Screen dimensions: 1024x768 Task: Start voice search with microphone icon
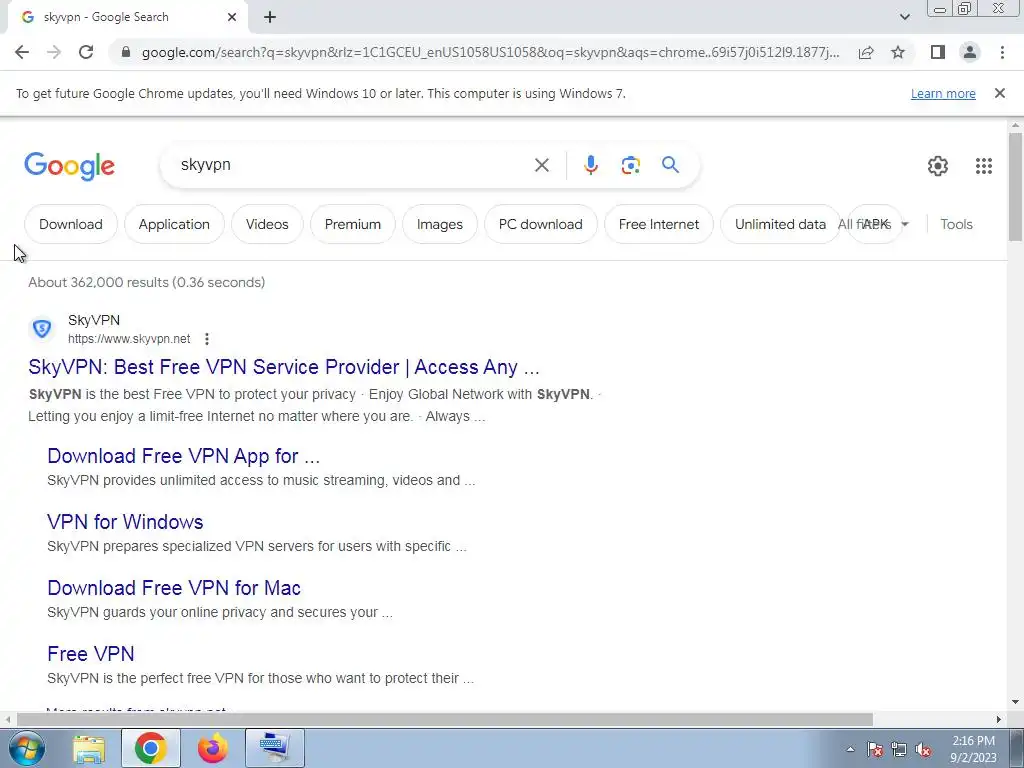(x=590, y=165)
